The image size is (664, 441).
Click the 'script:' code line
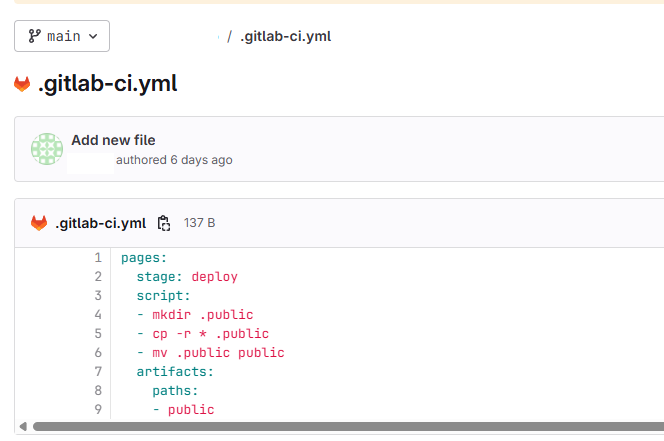pos(163,296)
